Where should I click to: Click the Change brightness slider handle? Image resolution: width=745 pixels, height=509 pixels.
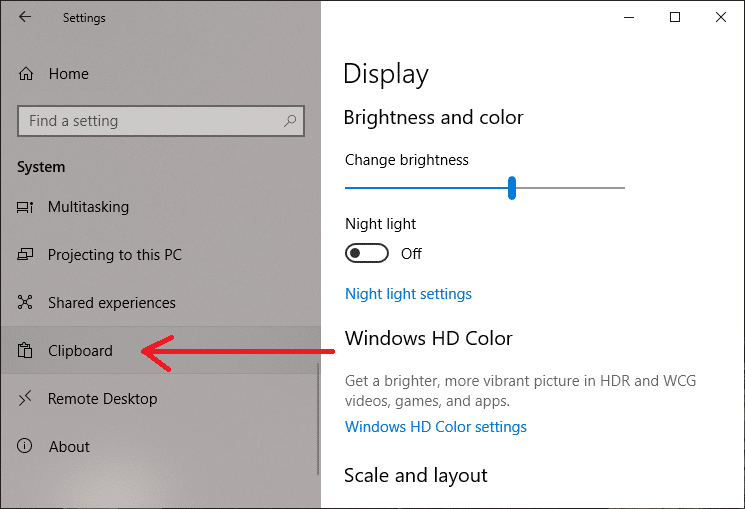pyautogui.click(x=512, y=187)
